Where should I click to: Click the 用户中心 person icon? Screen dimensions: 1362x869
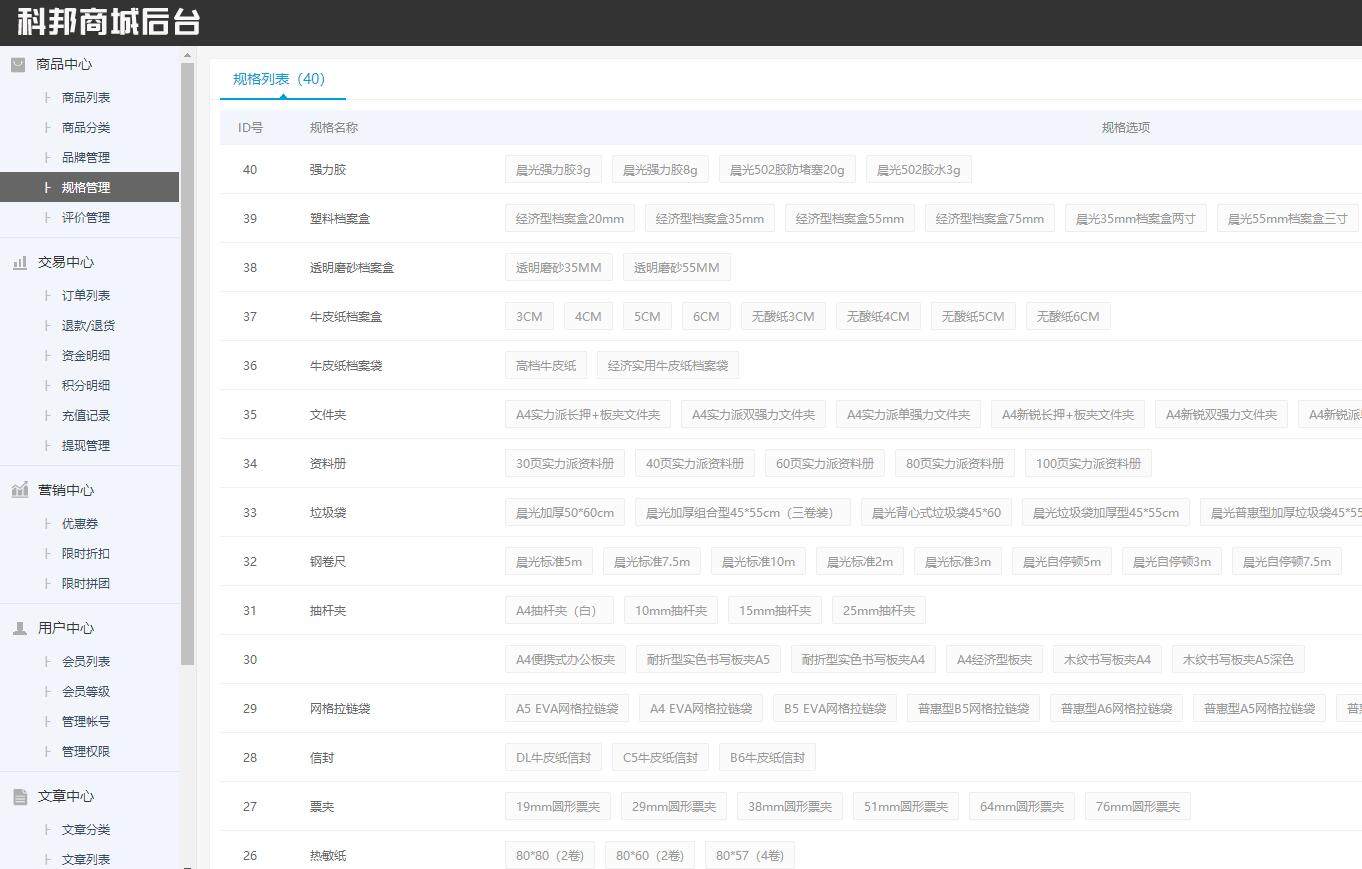[19, 628]
